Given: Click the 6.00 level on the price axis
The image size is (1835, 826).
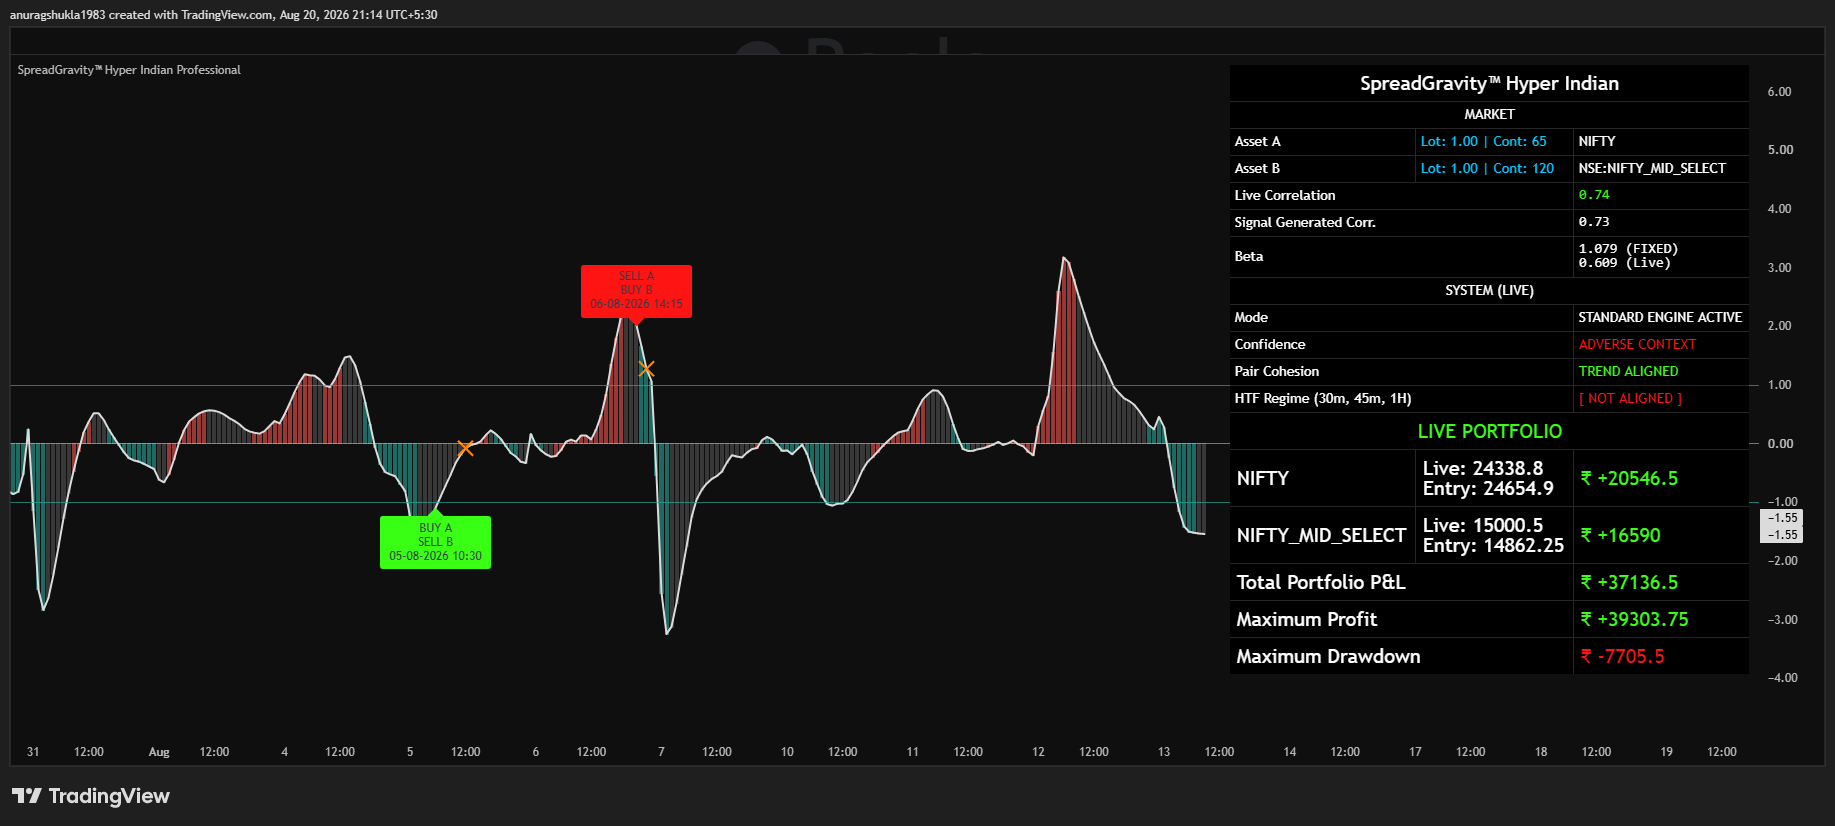Looking at the screenshot, I should [x=1779, y=92].
